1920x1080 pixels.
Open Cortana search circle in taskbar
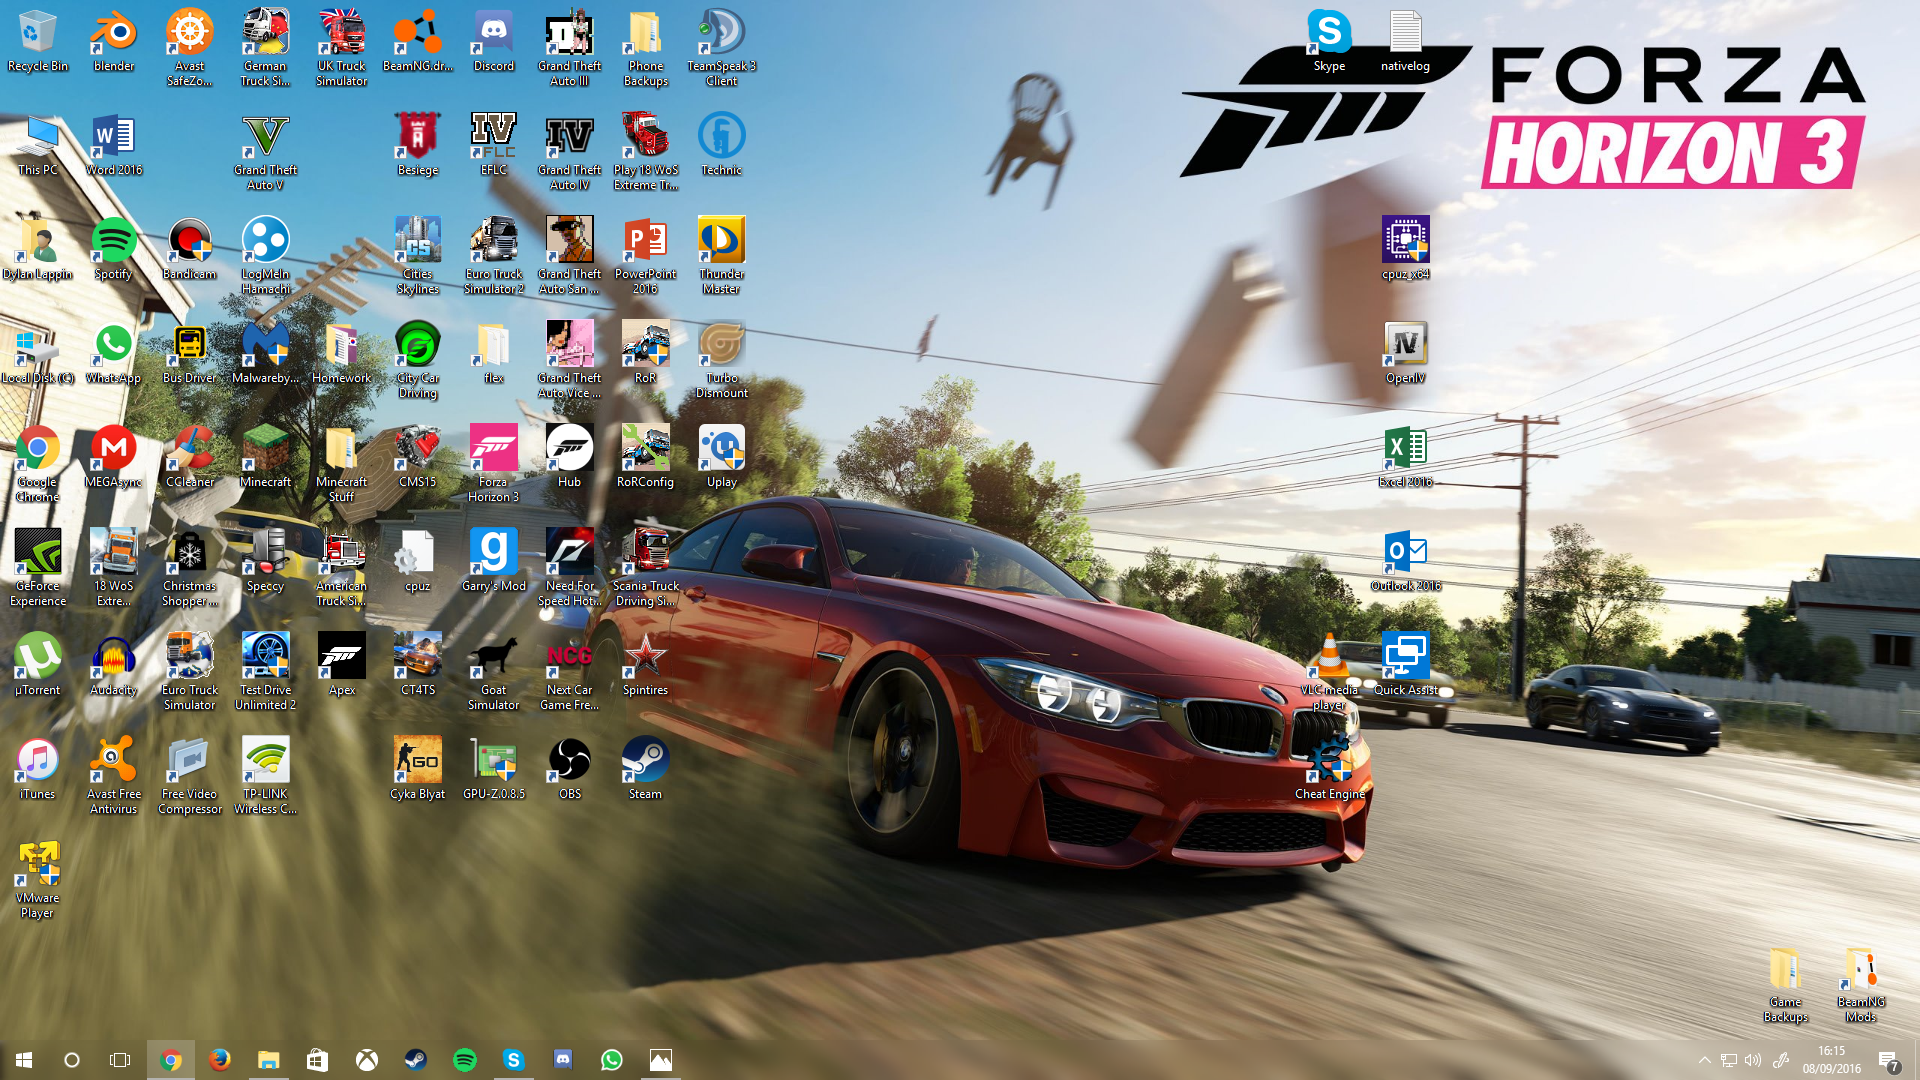point(72,1060)
